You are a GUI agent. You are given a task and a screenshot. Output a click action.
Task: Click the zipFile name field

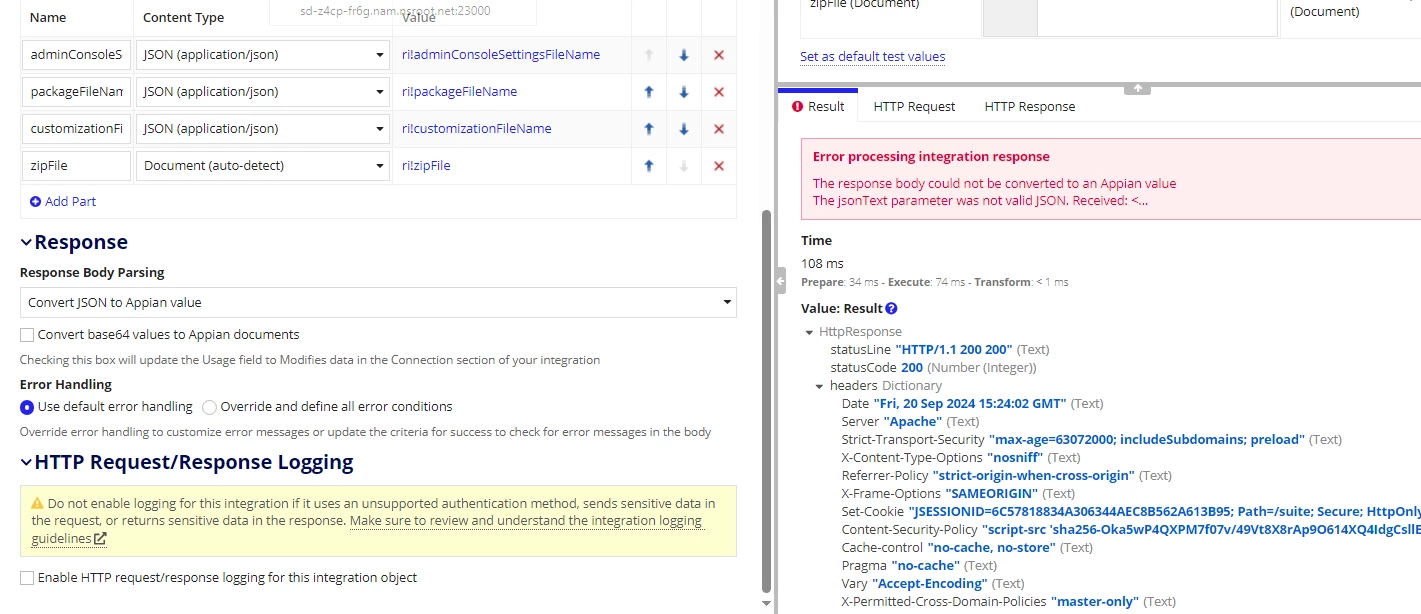[77, 166]
